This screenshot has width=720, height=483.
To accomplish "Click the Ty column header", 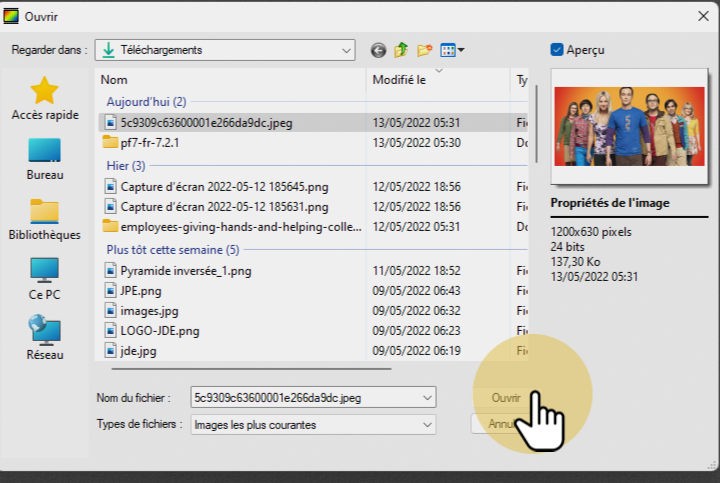I will [x=521, y=80].
